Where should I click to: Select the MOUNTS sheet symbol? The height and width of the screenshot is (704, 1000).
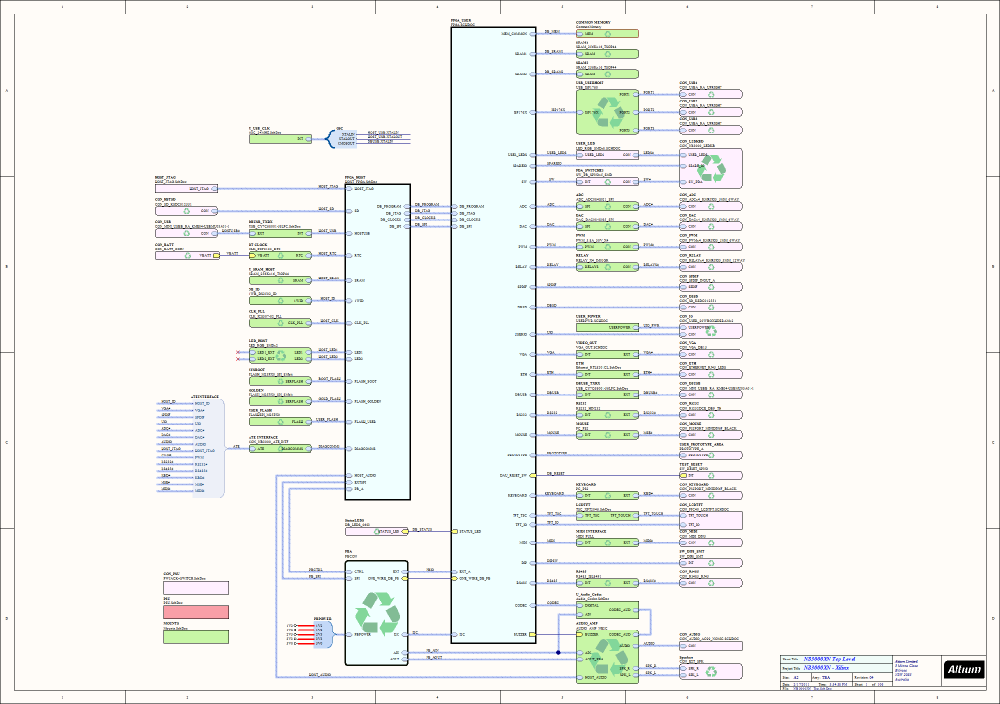click(196, 636)
